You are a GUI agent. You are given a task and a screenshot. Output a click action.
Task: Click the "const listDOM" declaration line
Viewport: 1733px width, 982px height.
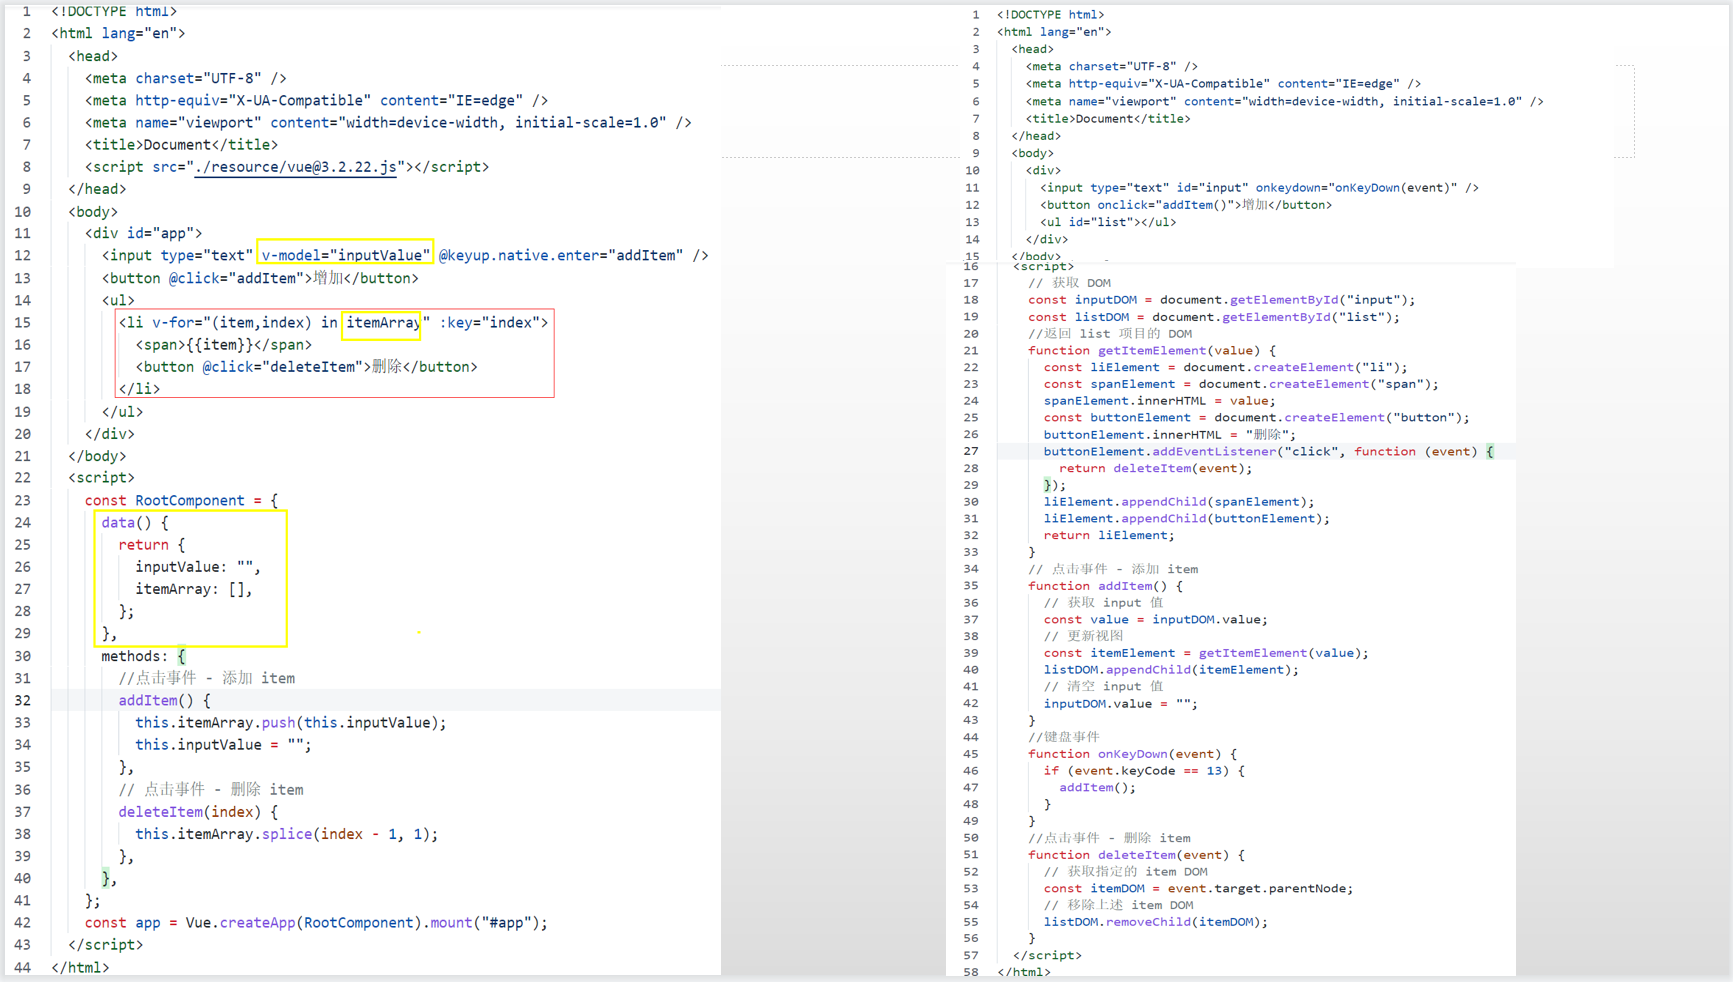pyautogui.click(x=1214, y=317)
